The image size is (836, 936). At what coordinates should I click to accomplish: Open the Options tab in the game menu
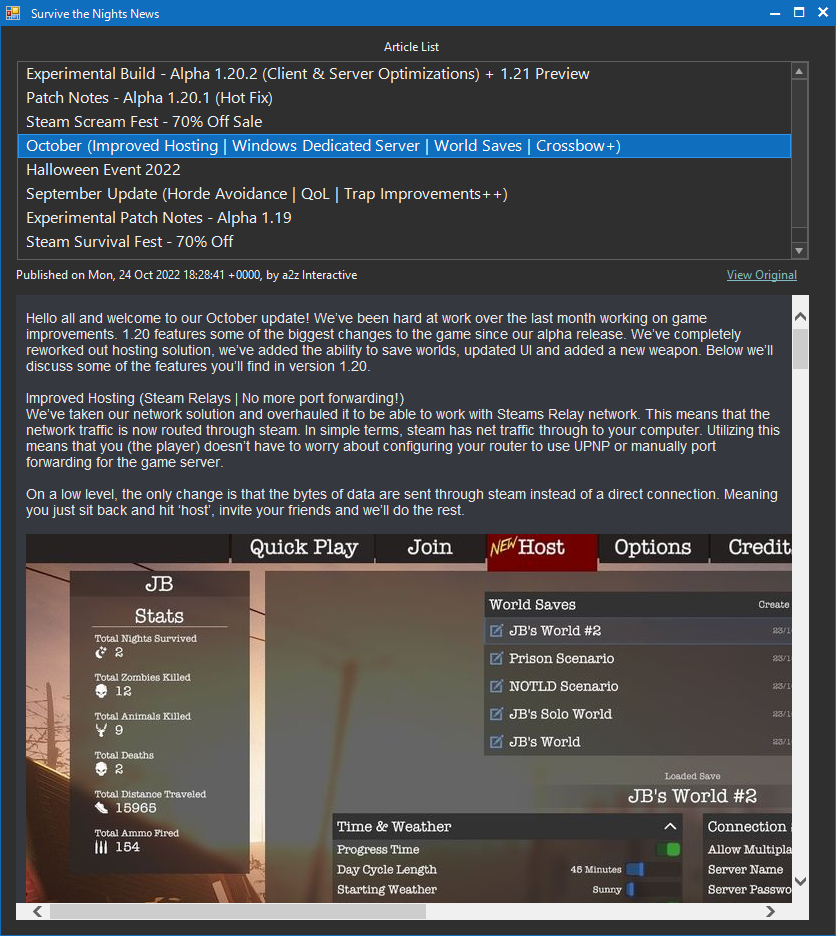tap(652, 548)
